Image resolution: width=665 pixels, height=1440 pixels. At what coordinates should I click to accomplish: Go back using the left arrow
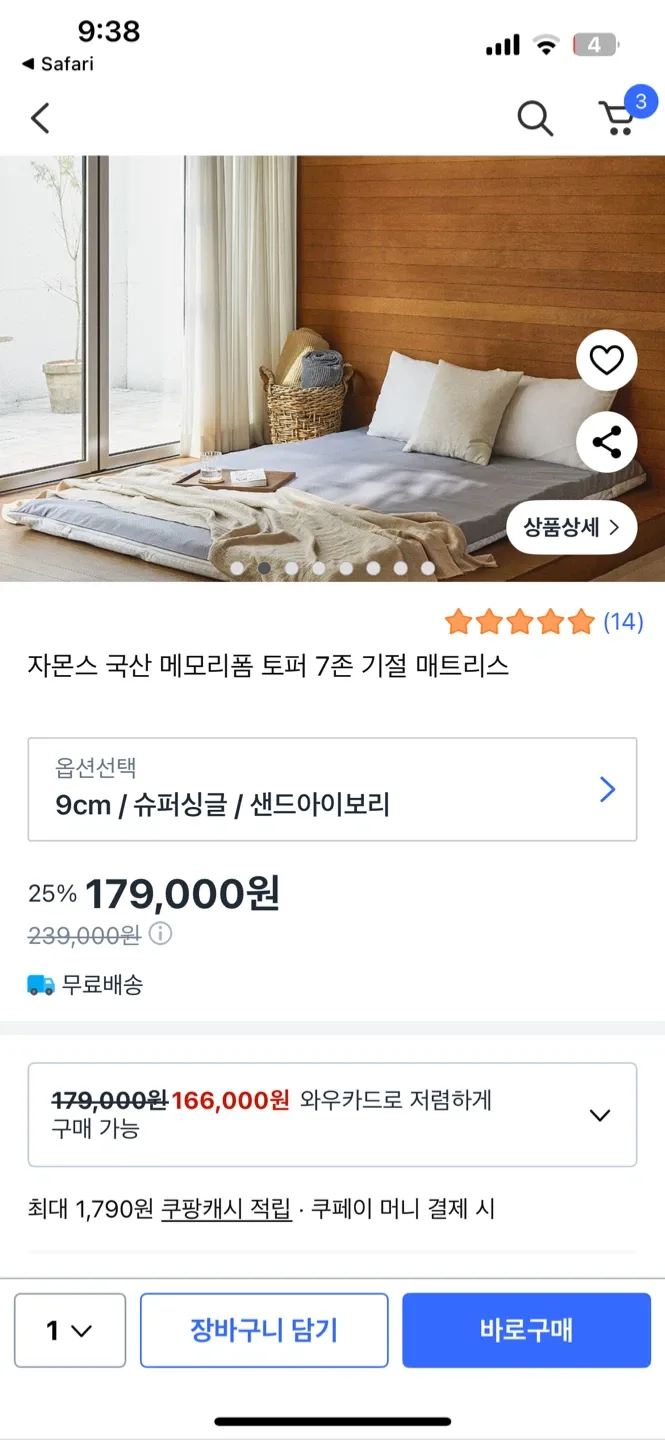tap(40, 119)
